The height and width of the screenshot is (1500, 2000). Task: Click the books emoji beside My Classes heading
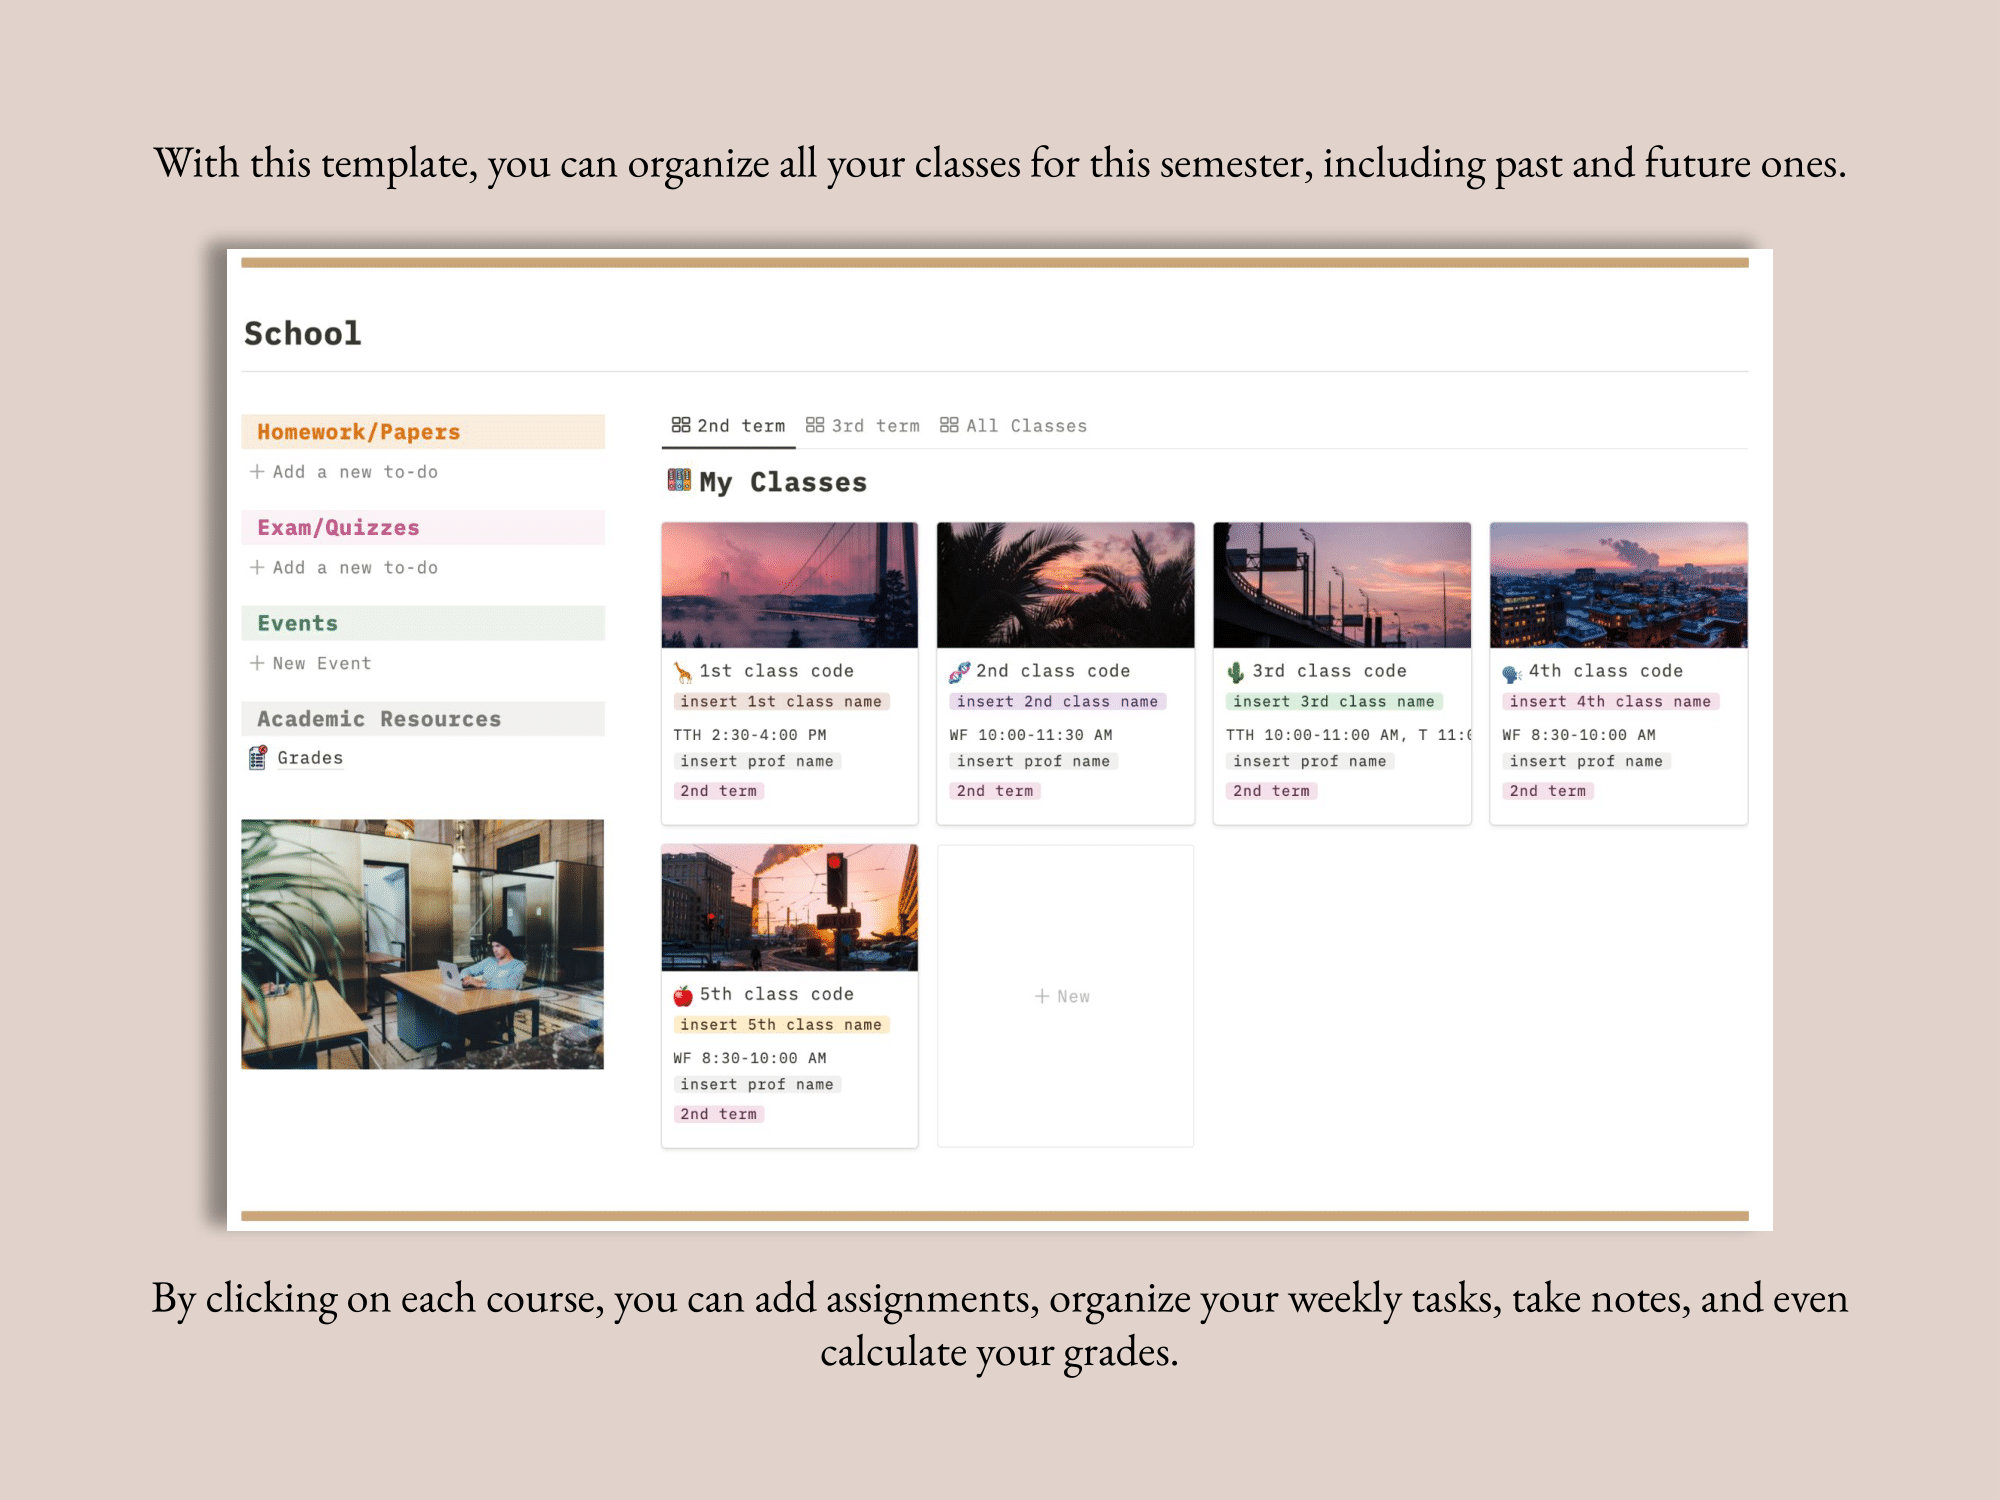tap(677, 481)
